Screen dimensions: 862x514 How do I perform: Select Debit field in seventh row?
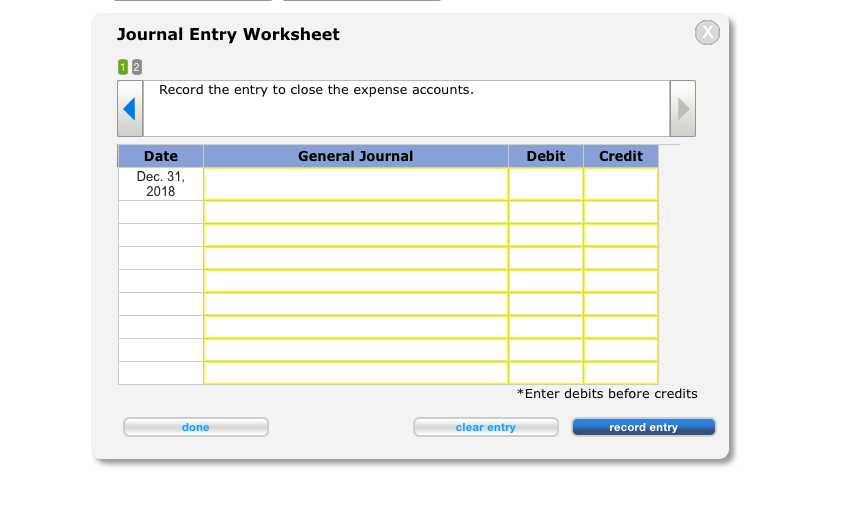click(x=546, y=328)
